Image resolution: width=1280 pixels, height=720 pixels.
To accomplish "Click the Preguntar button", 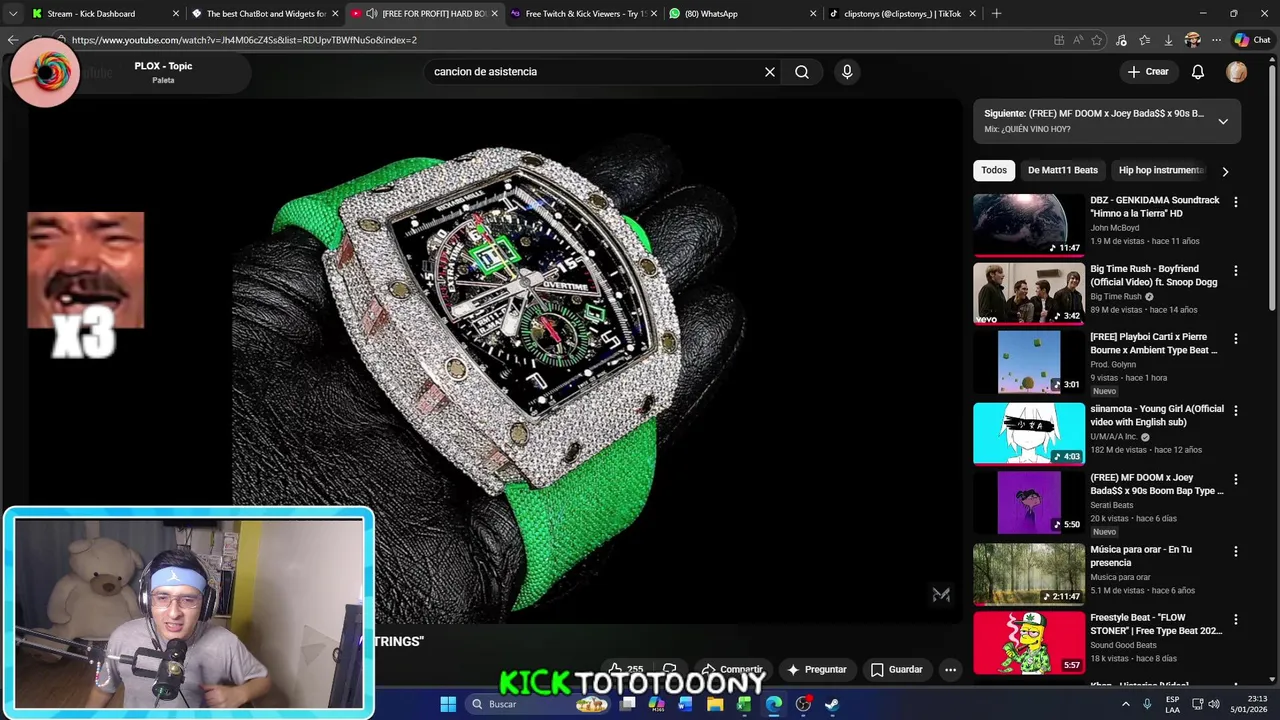I will tap(817, 670).
